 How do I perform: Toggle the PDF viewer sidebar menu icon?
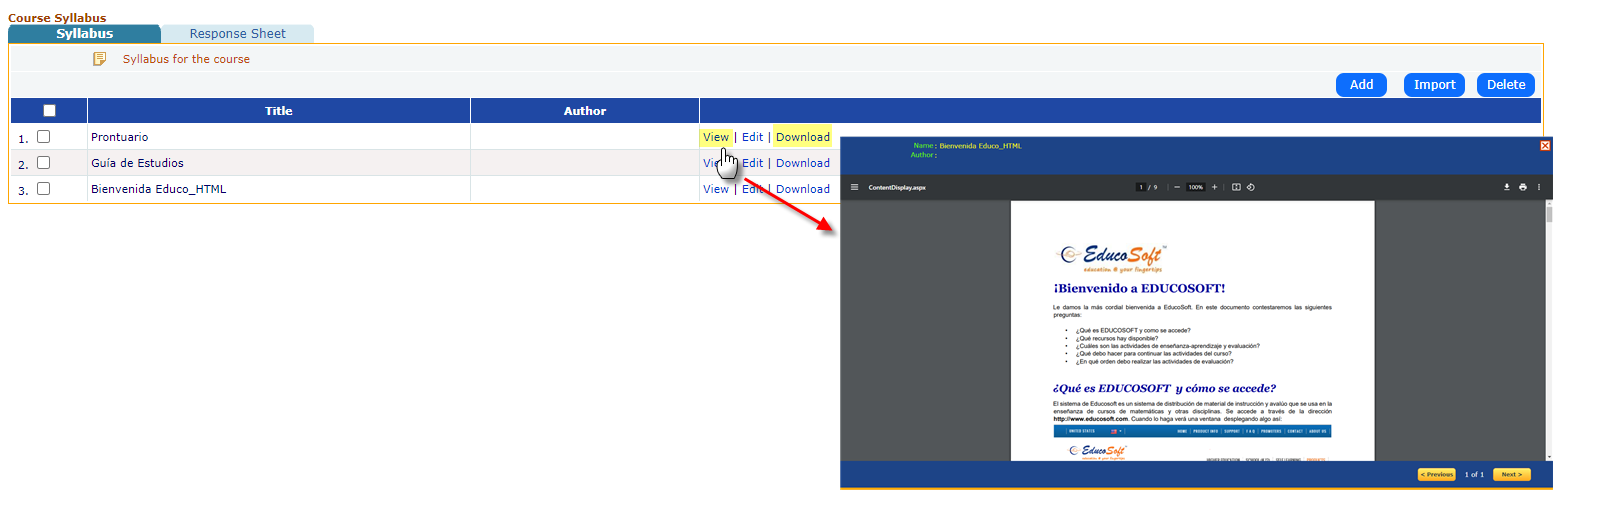854,187
